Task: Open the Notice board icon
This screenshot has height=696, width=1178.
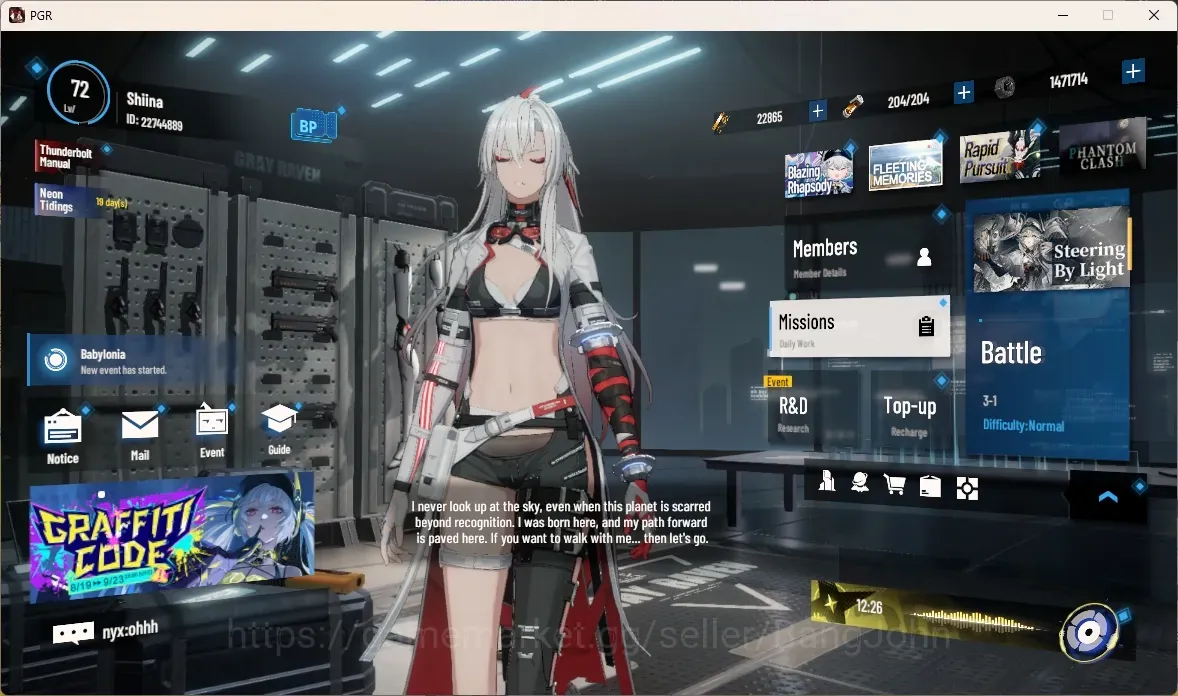Action: tap(63, 428)
